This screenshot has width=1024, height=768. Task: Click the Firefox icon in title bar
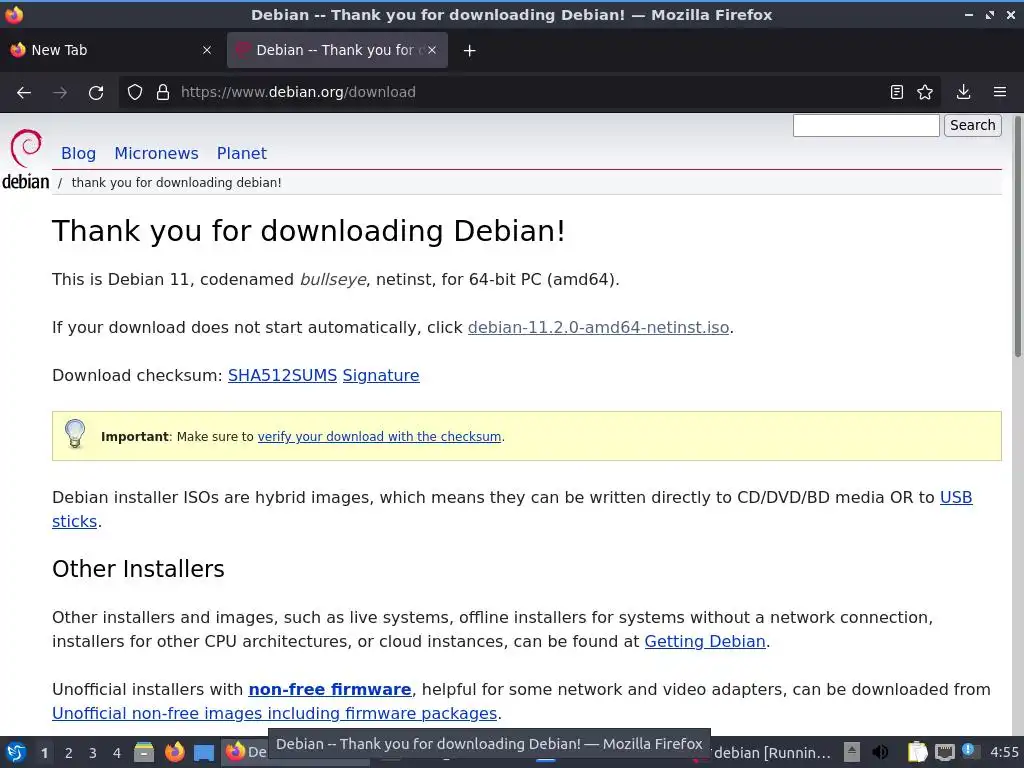[14, 14]
